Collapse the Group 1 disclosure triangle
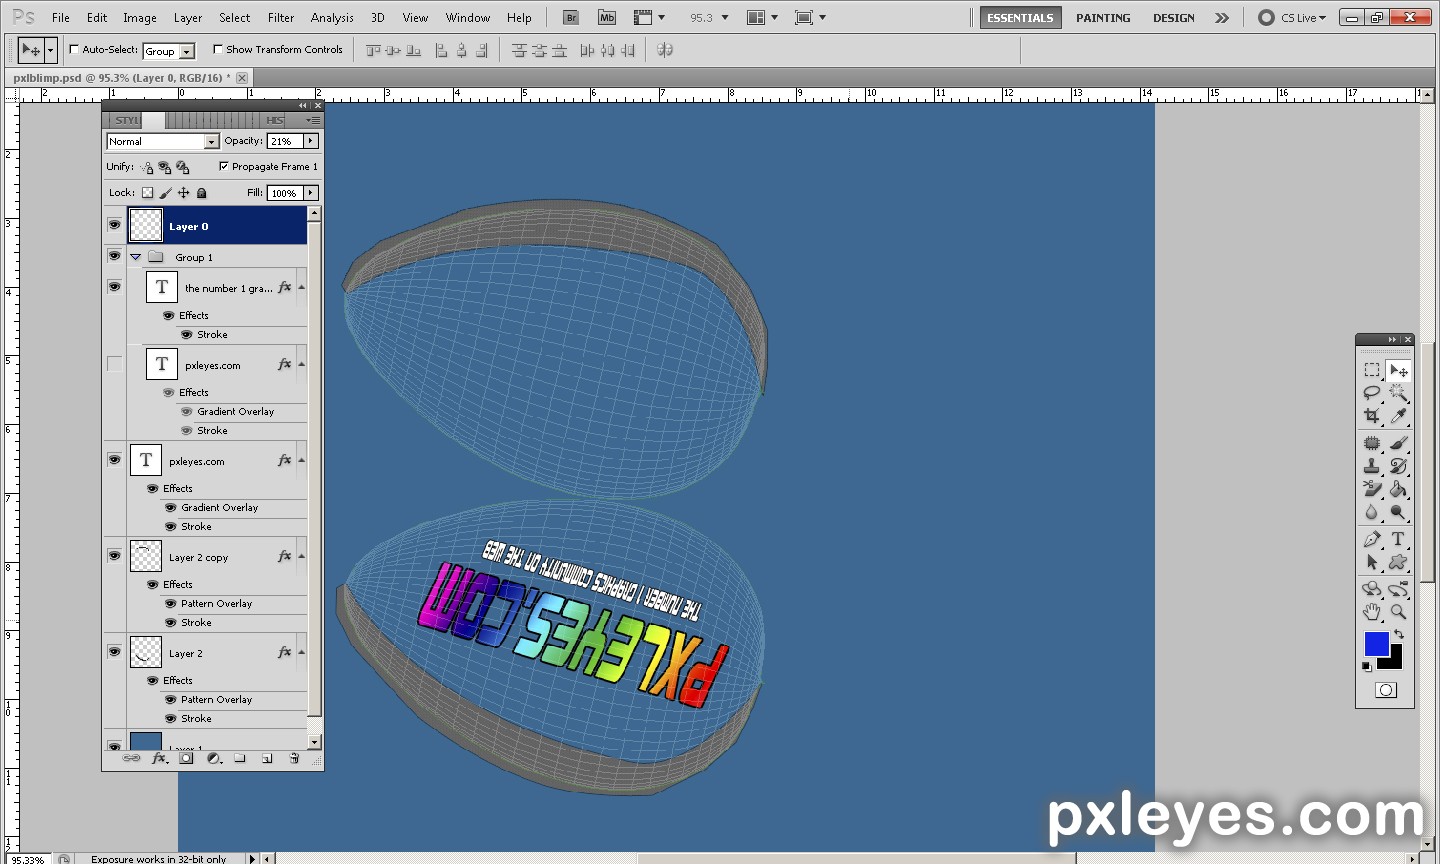Image resolution: width=1440 pixels, height=864 pixels. tap(136, 257)
